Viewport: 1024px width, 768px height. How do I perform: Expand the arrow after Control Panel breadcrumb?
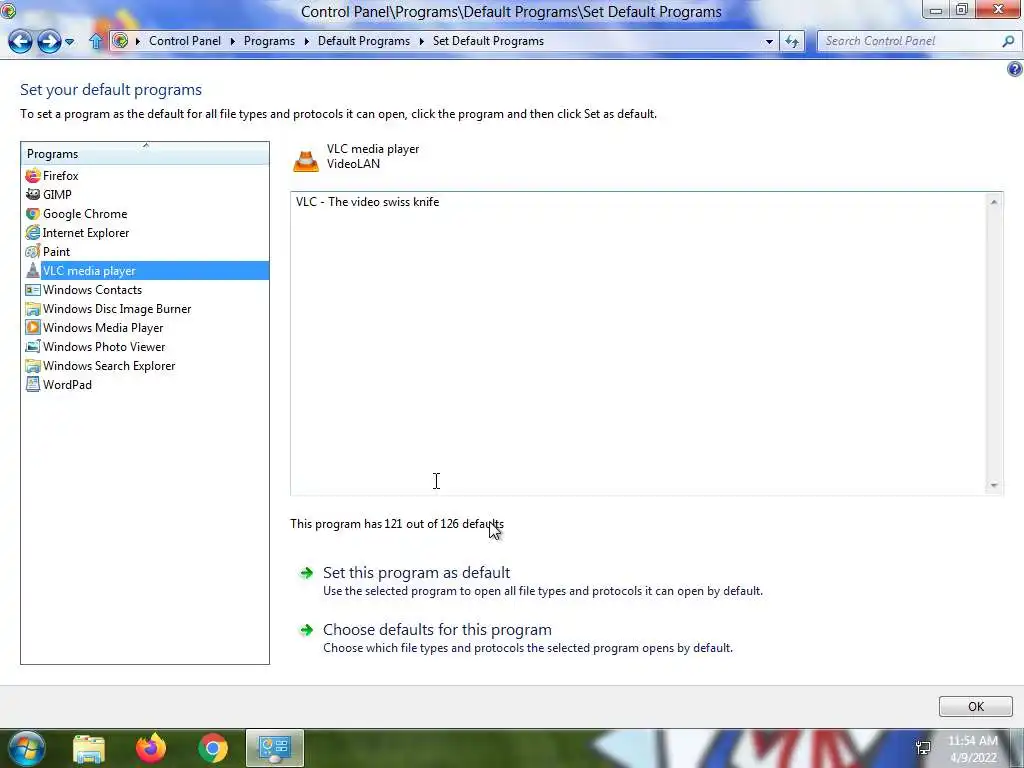(232, 41)
